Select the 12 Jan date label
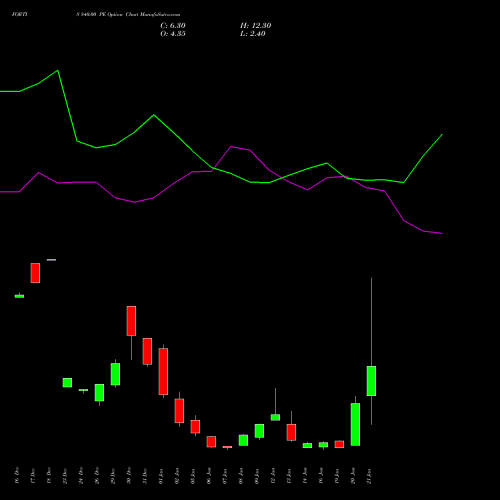The width and height of the screenshot is (500, 500). tap(273, 476)
